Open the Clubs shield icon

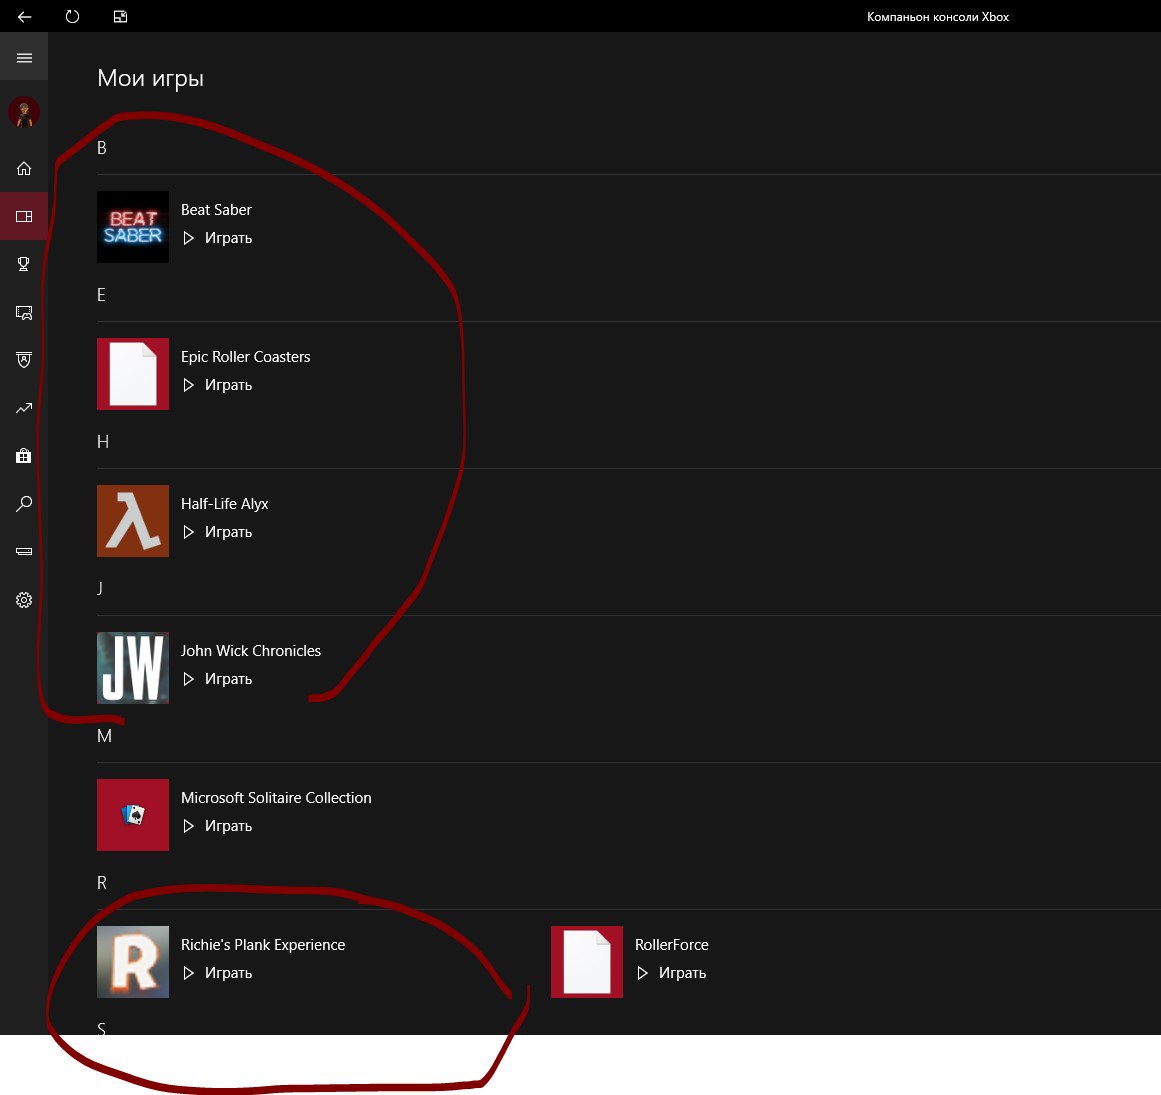point(24,360)
